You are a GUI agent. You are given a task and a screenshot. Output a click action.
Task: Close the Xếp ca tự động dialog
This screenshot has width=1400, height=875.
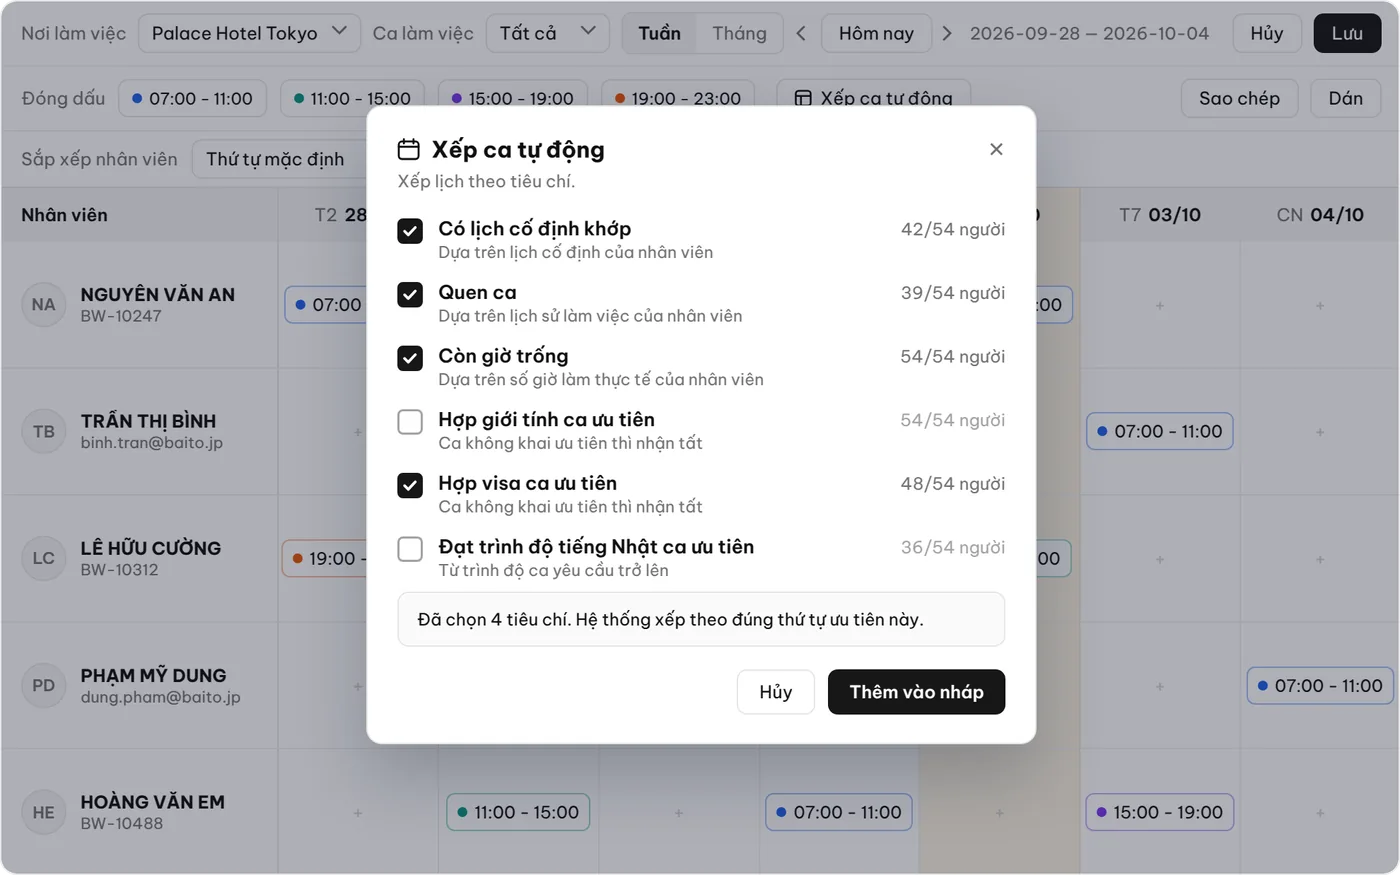point(996,149)
